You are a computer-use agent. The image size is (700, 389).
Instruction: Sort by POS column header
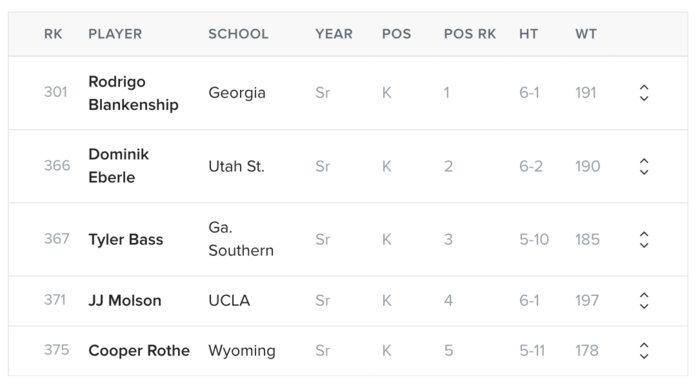click(x=396, y=34)
